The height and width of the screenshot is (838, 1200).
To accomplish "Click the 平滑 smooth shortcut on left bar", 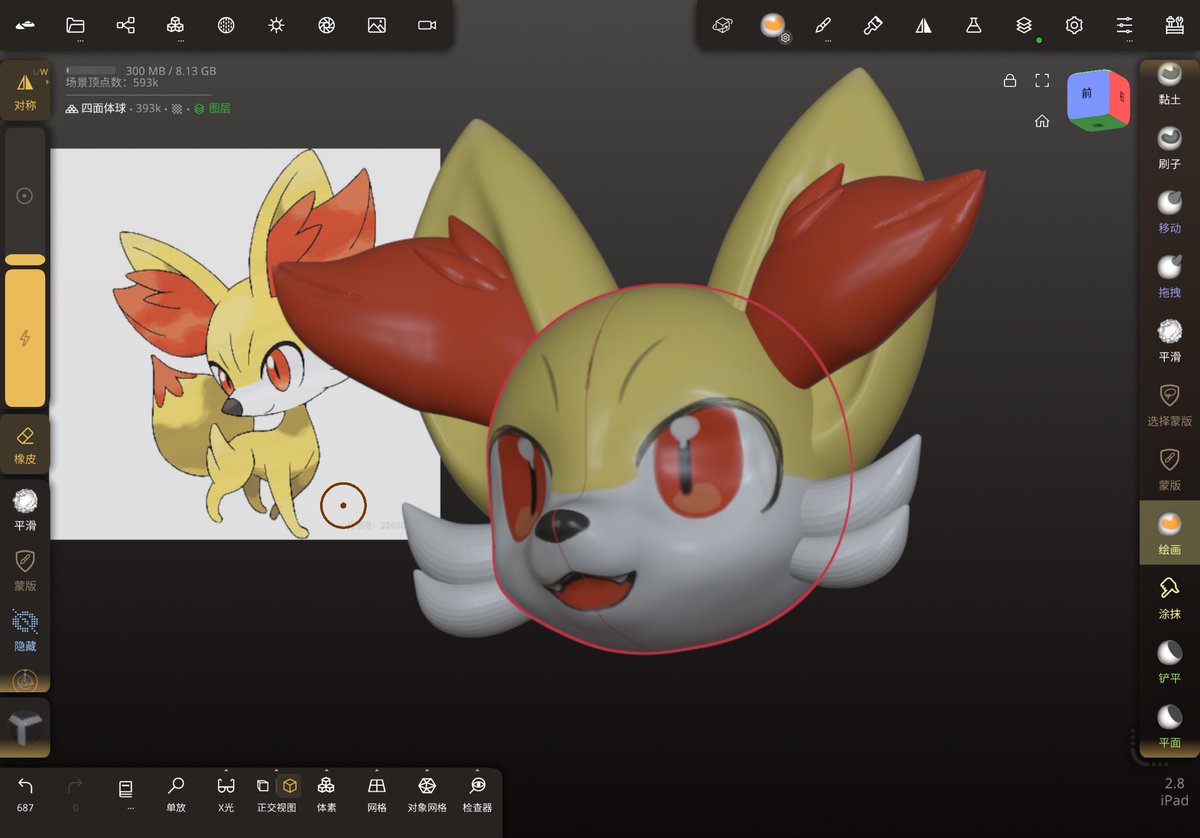I will 25,509.
